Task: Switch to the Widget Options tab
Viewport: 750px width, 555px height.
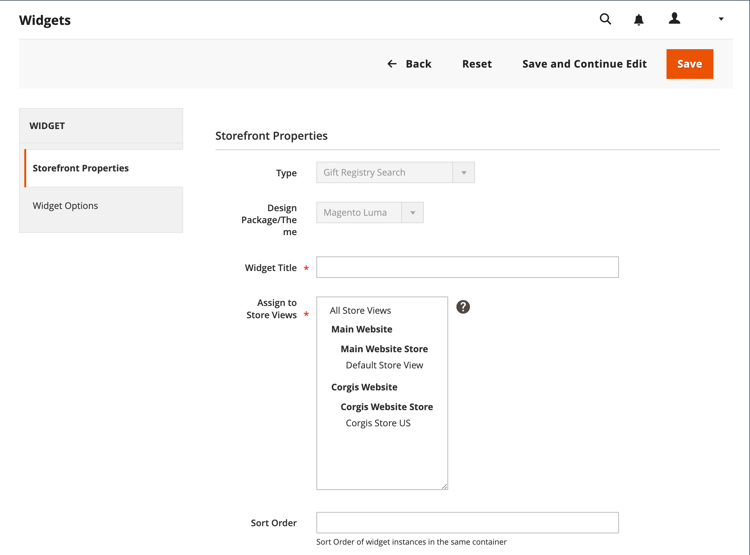Action: (101, 206)
